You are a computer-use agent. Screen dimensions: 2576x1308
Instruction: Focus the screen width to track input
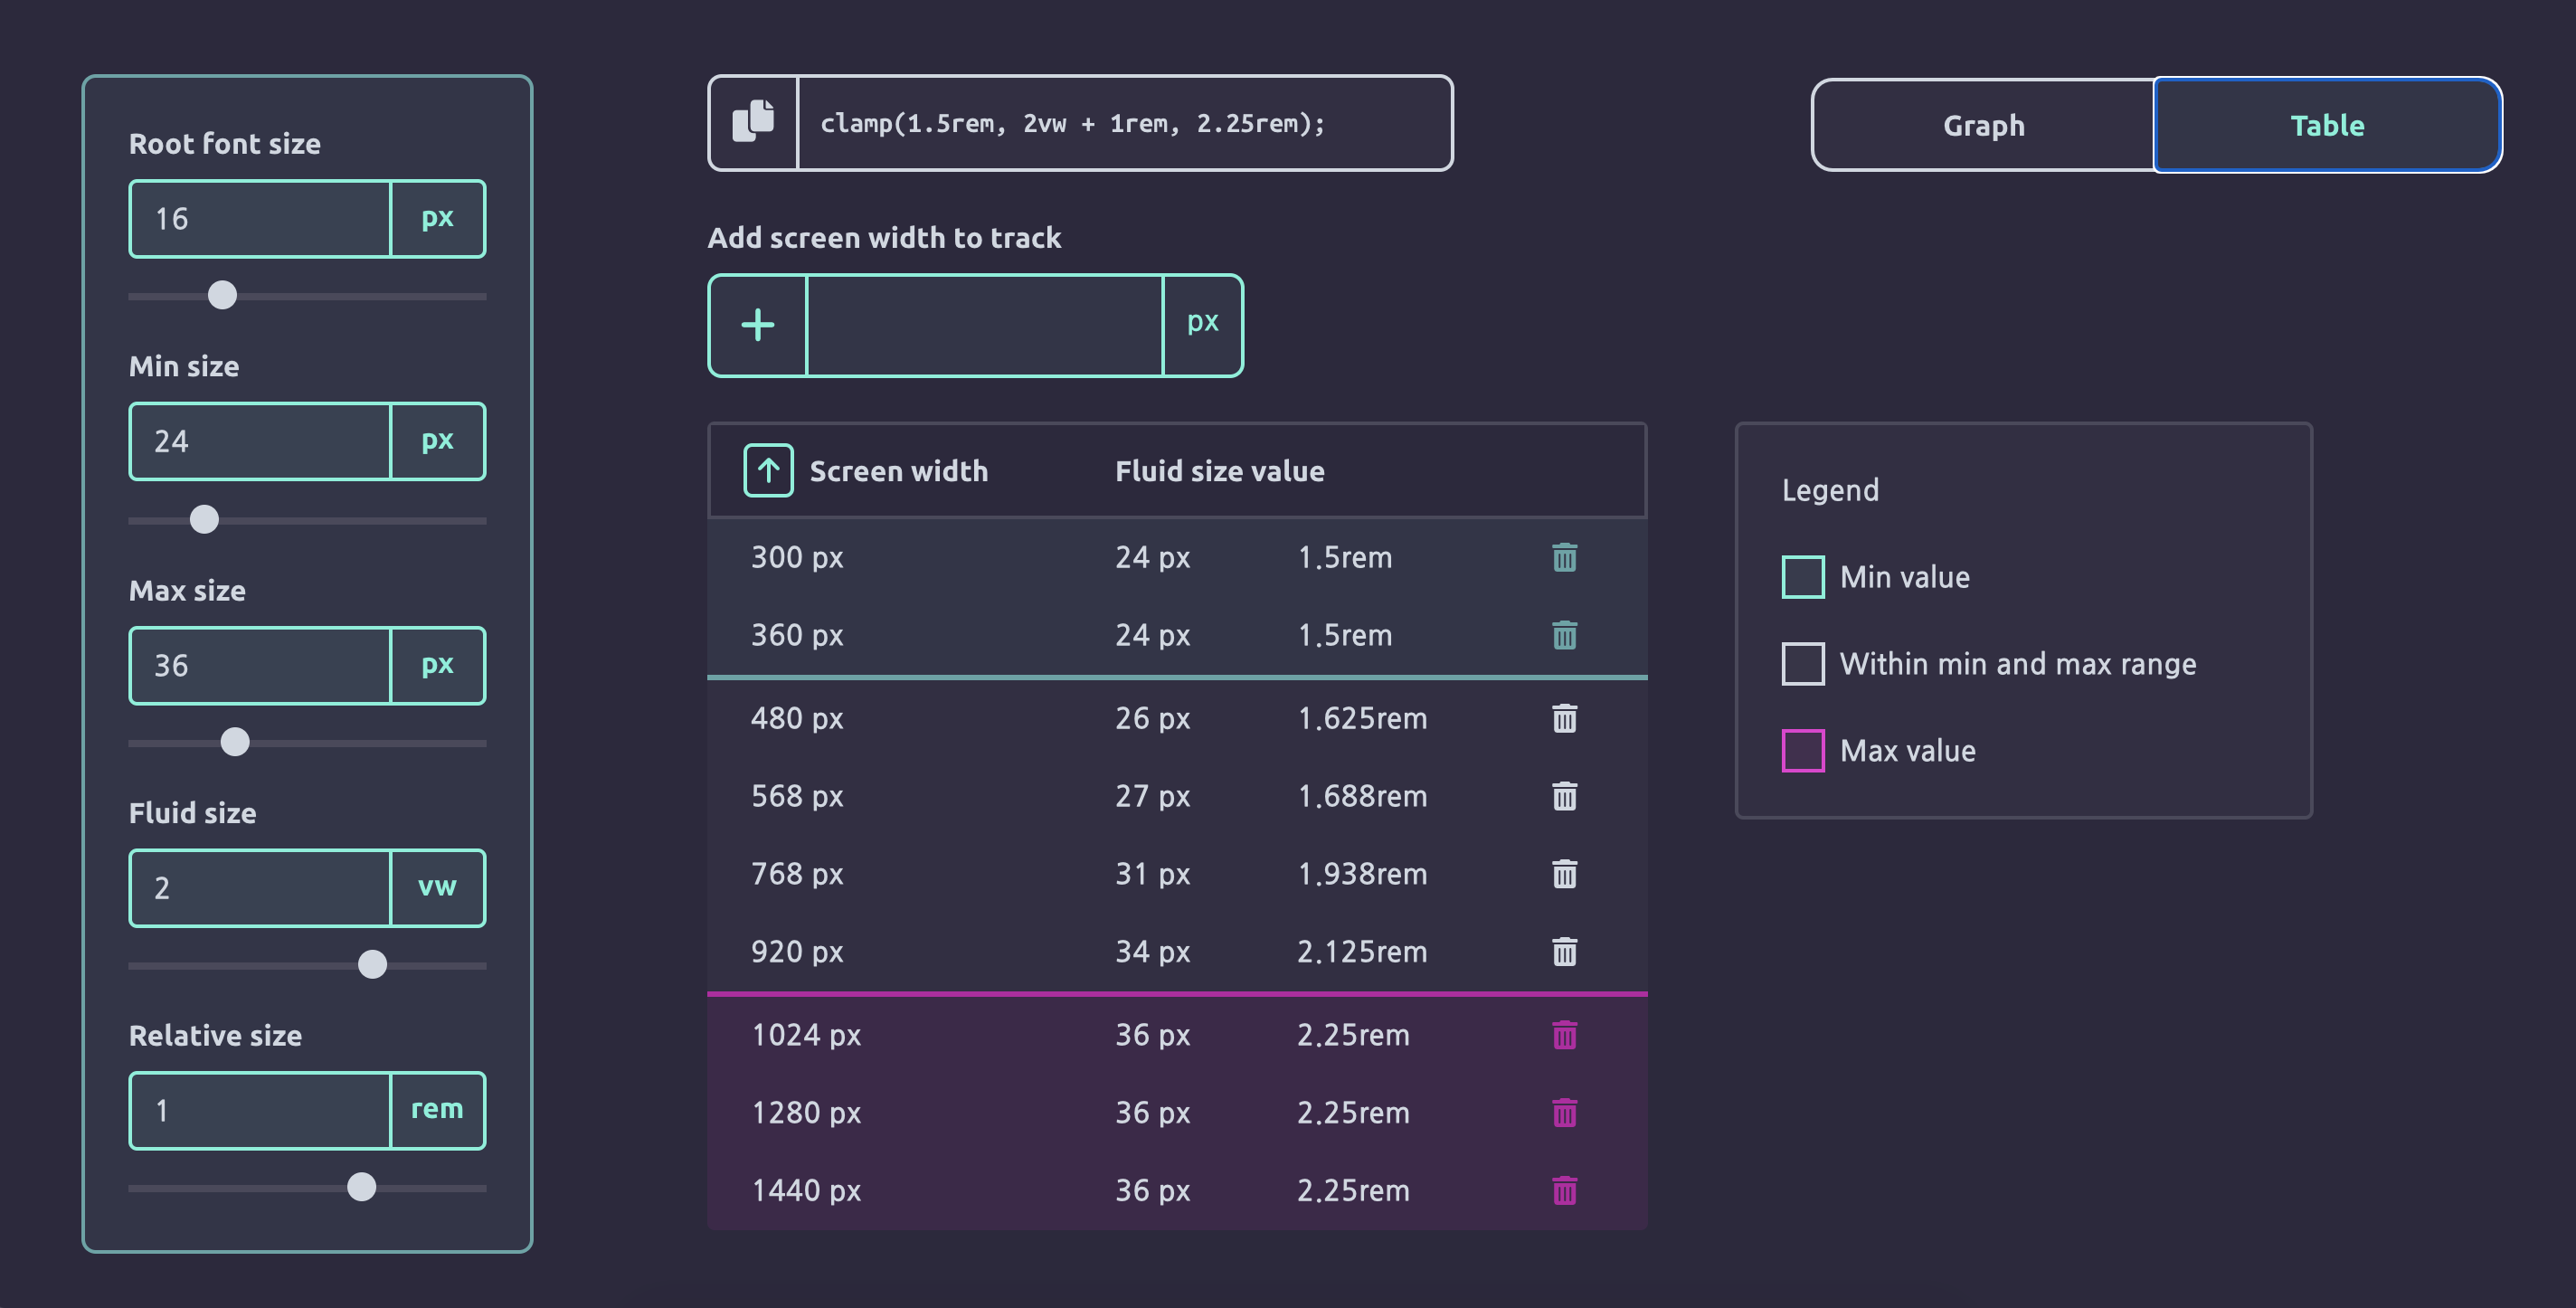click(x=984, y=325)
